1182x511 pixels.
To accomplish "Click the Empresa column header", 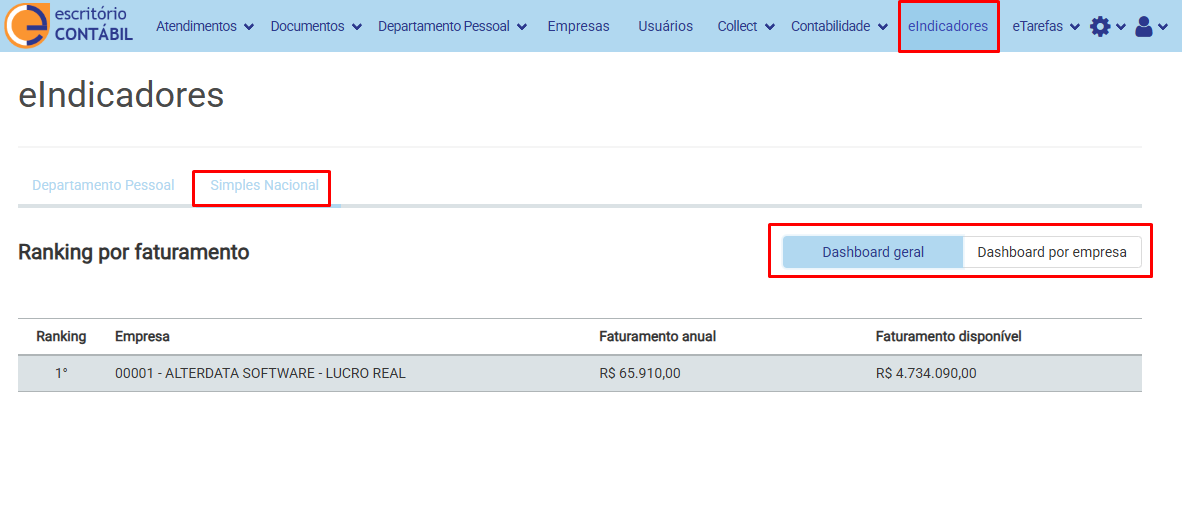I will coord(142,337).
